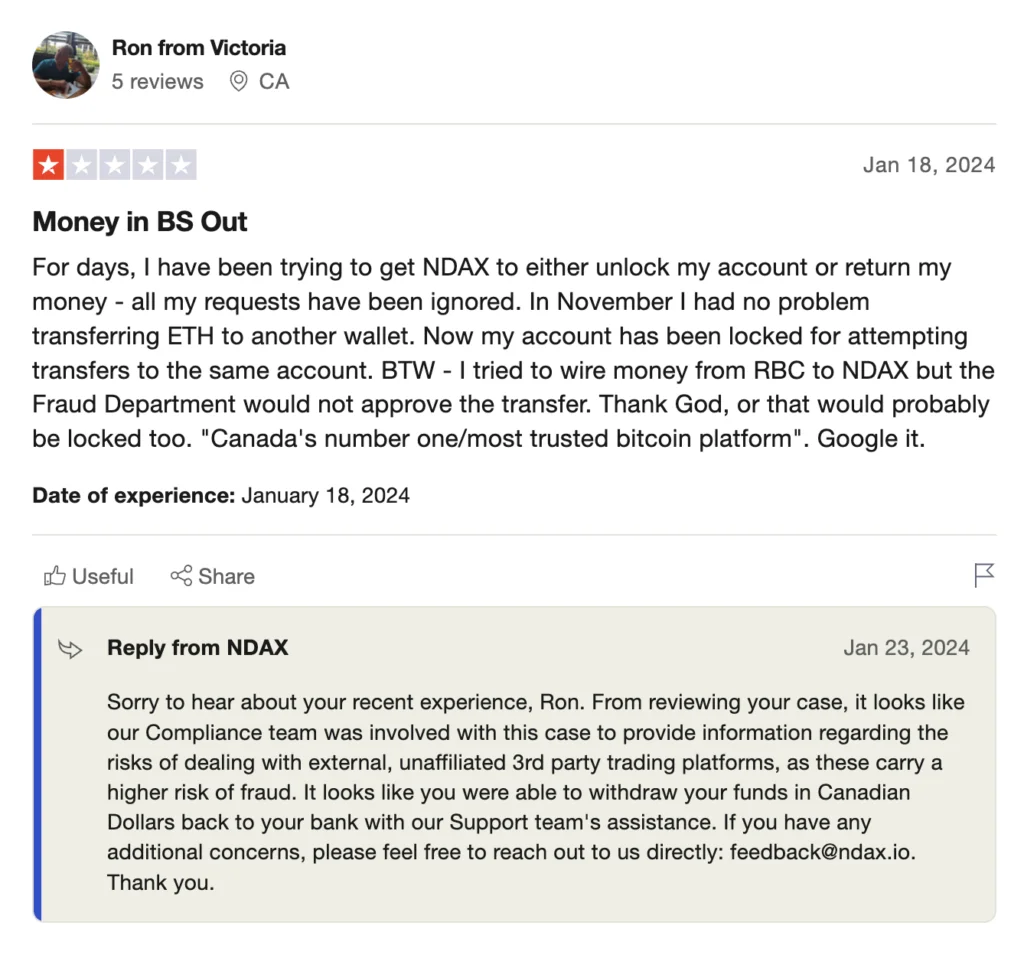Image resolution: width=1024 pixels, height=958 pixels.
Task: Click the thumbs-up Useful icon
Action: (x=54, y=576)
